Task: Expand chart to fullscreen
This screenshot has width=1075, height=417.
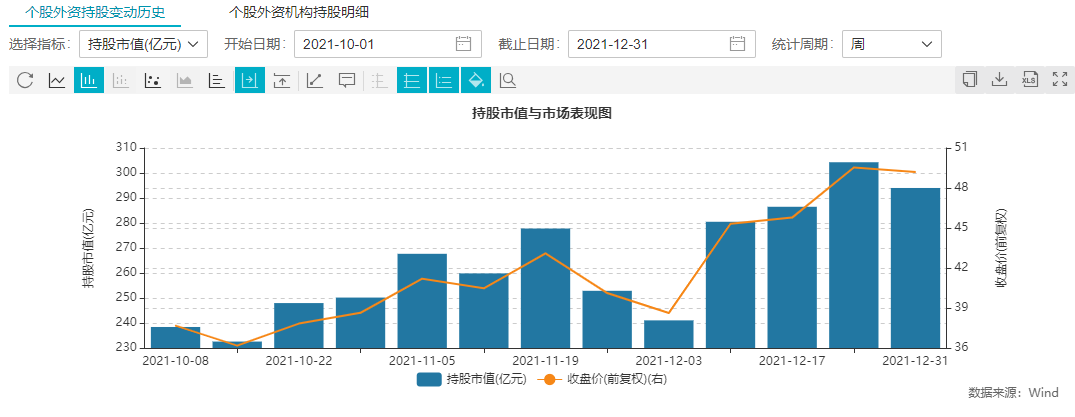Action: tap(1060, 80)
